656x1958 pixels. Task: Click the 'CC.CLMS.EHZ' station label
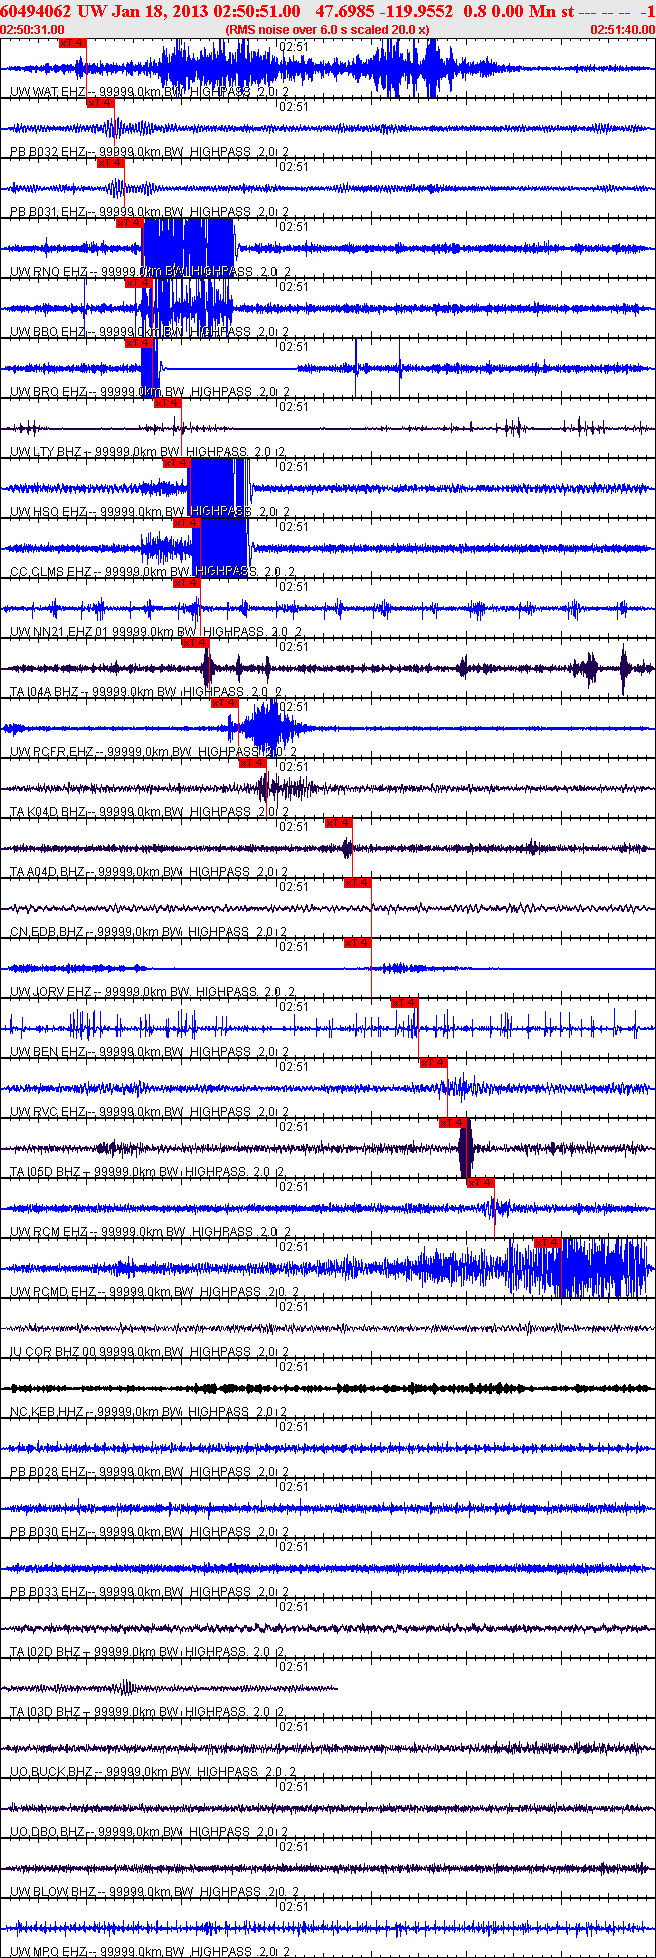click(x=50, y=572)
